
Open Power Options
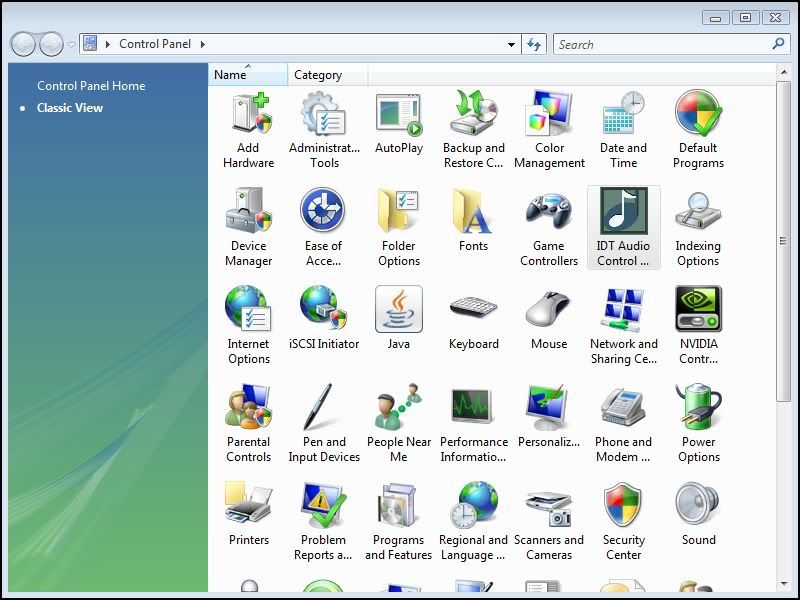click(x=698, y=423)
